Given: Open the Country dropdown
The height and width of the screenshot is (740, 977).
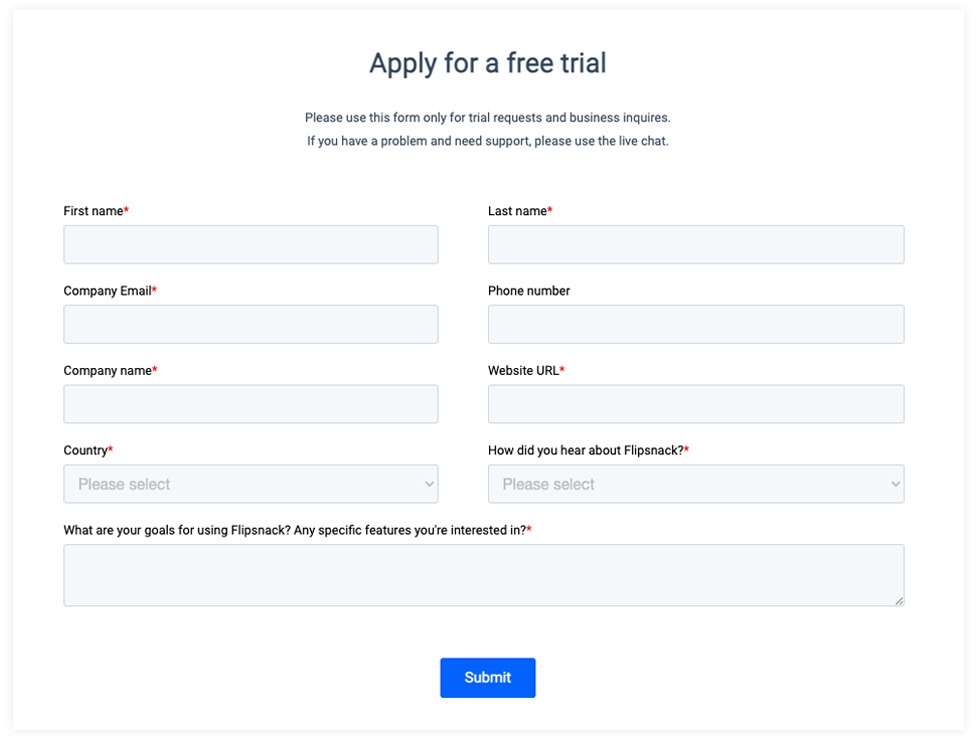Looking at the screenshot, I should [250, 484].
